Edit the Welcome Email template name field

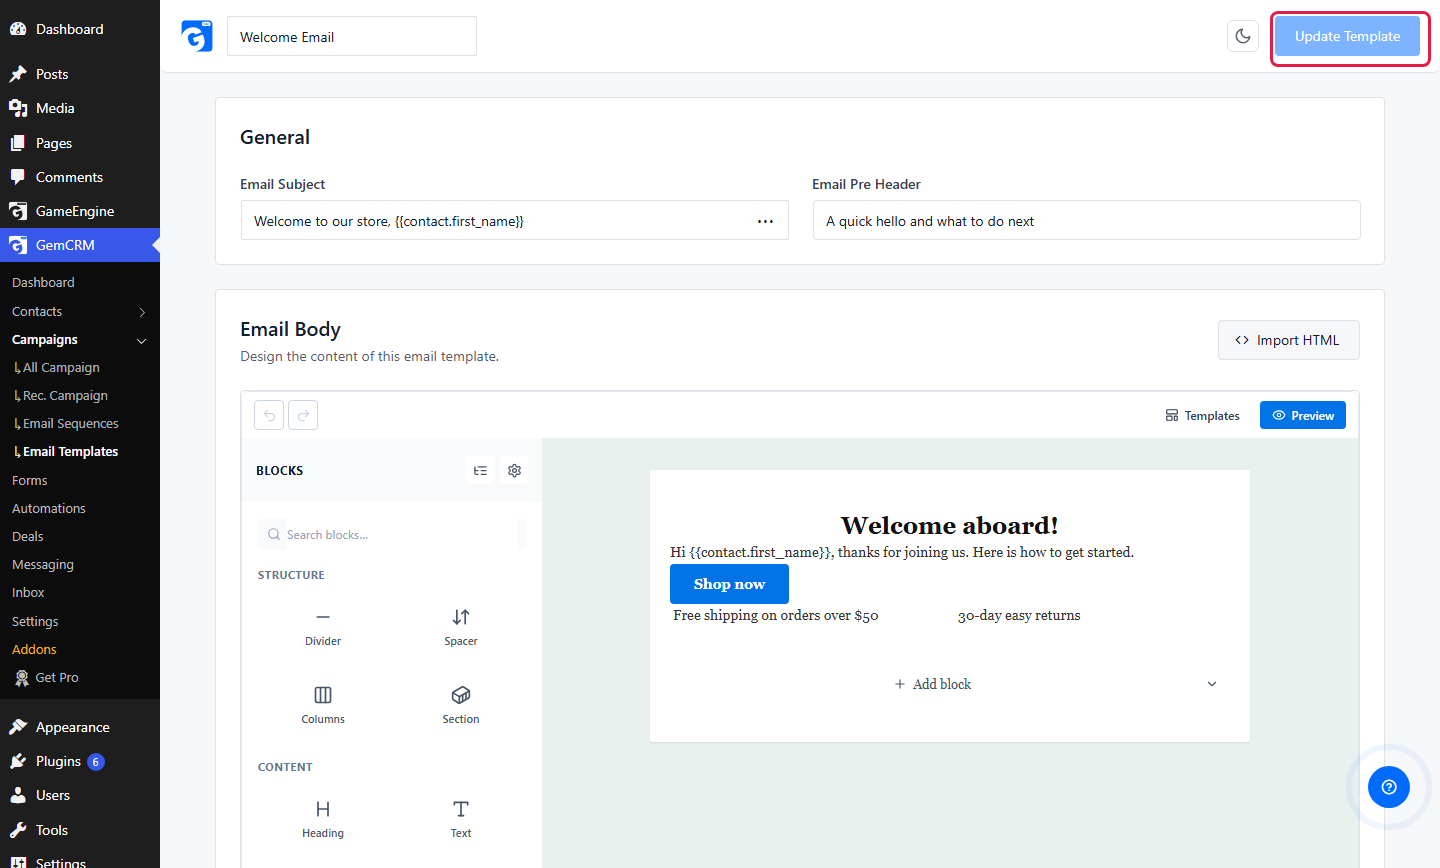tap(352, 36)
